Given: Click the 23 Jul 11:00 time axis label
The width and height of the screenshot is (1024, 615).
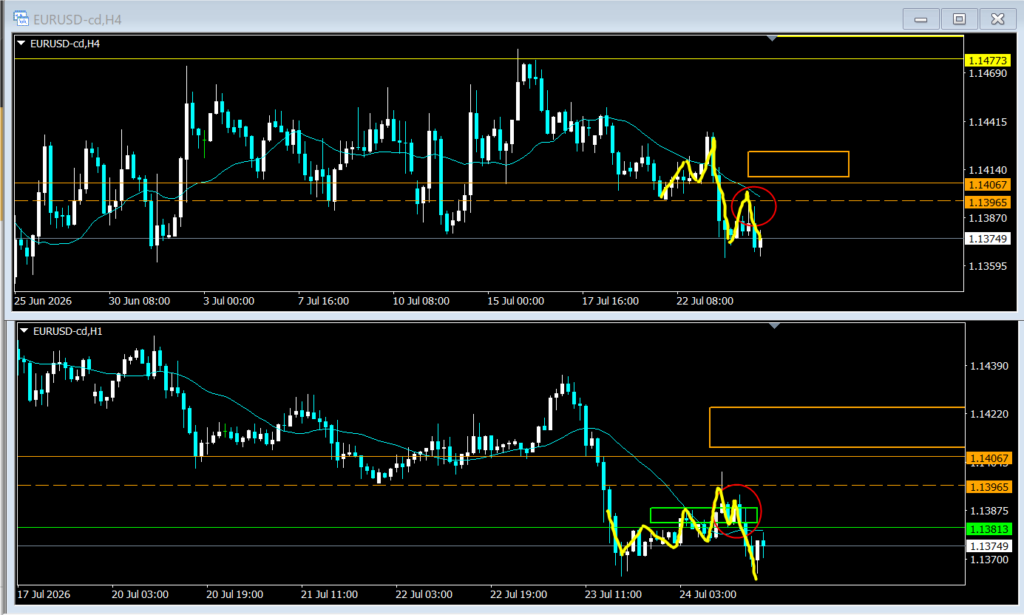Looking at the screenshot, I should click(613, 595).
